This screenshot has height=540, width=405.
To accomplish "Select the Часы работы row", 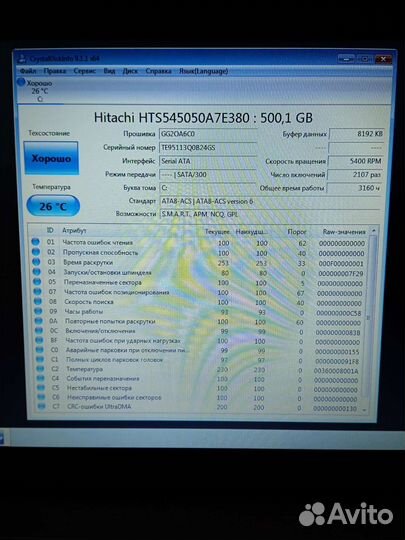I will pos(199,312).
